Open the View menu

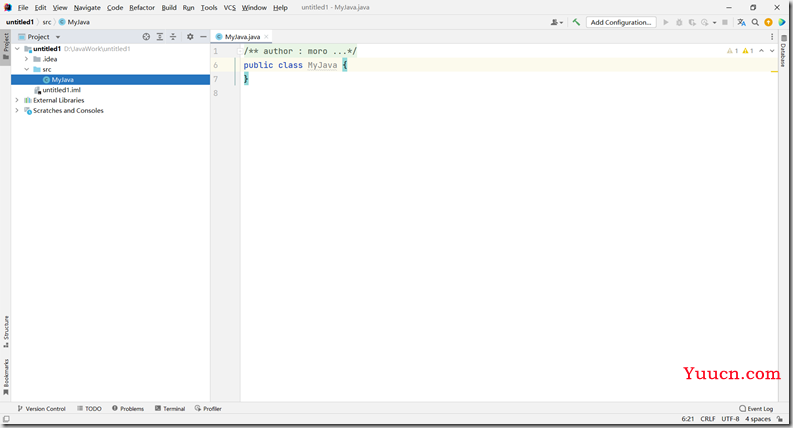tap(60, 8)
